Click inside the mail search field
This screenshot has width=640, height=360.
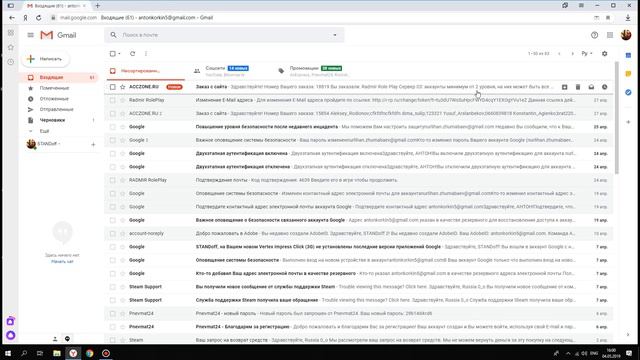click(224, 35)
